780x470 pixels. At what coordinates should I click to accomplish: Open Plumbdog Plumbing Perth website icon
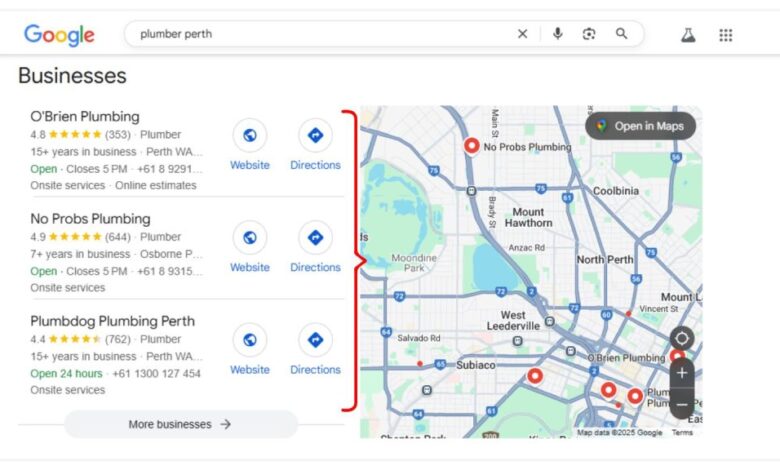(250, 340)
